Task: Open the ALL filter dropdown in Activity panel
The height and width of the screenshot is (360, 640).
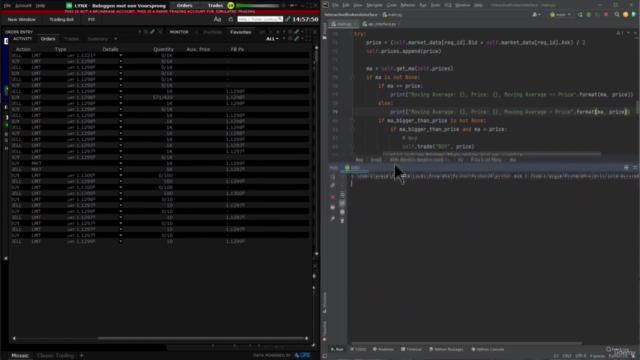Action: [272, 39]
